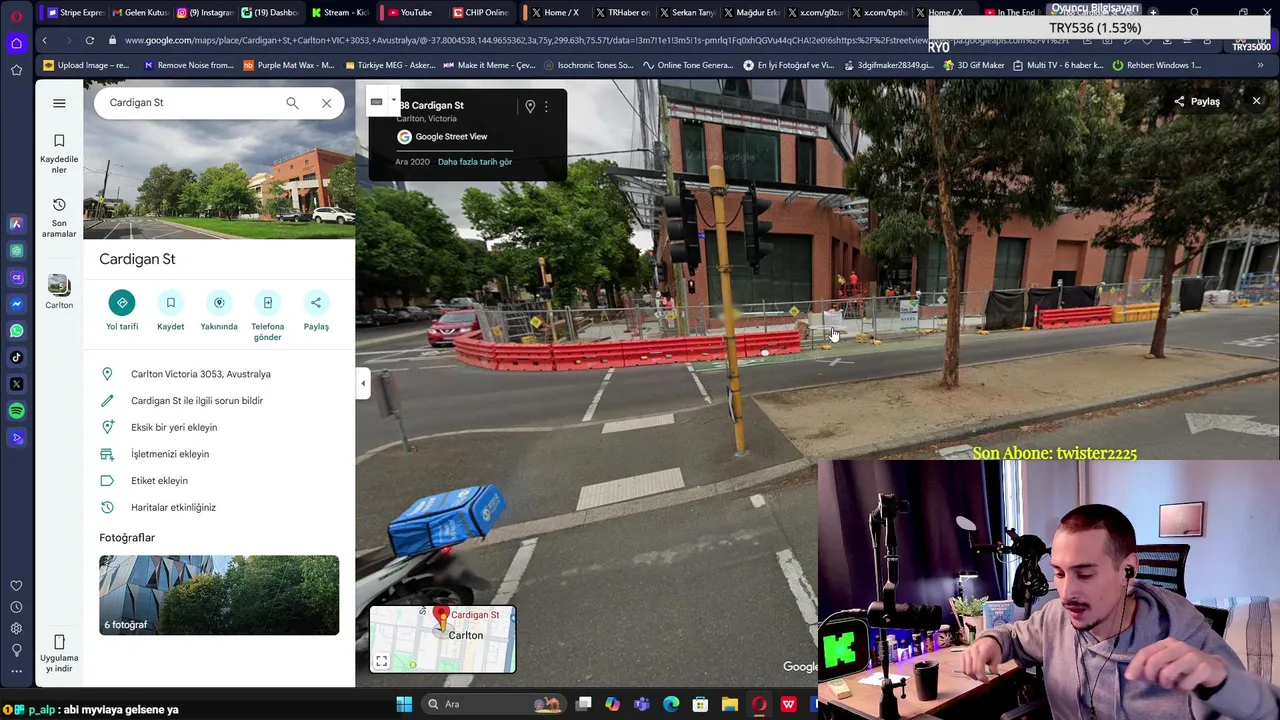Screen dimensions: 1280x720
Task: Open 3D Gif Maker bookmark
Action: 972,65
